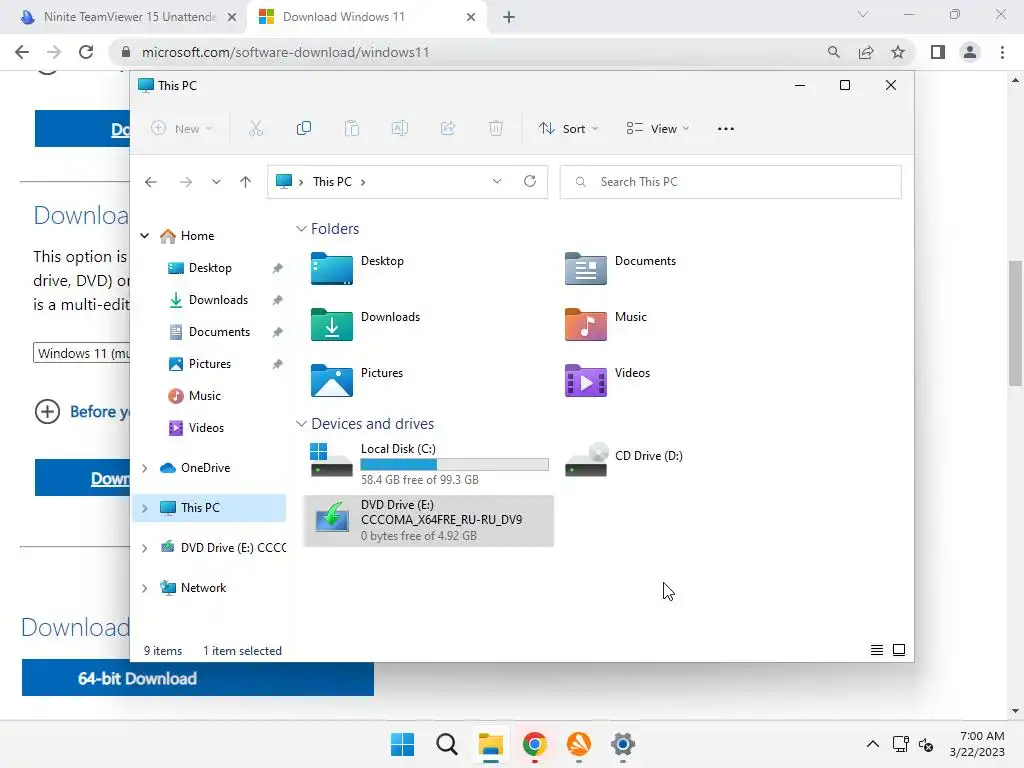Image resolution: width=1024 pixels, height=768 pixels.
Task: Open Downloads in navigation pane
Action: [x=218, y=300]
